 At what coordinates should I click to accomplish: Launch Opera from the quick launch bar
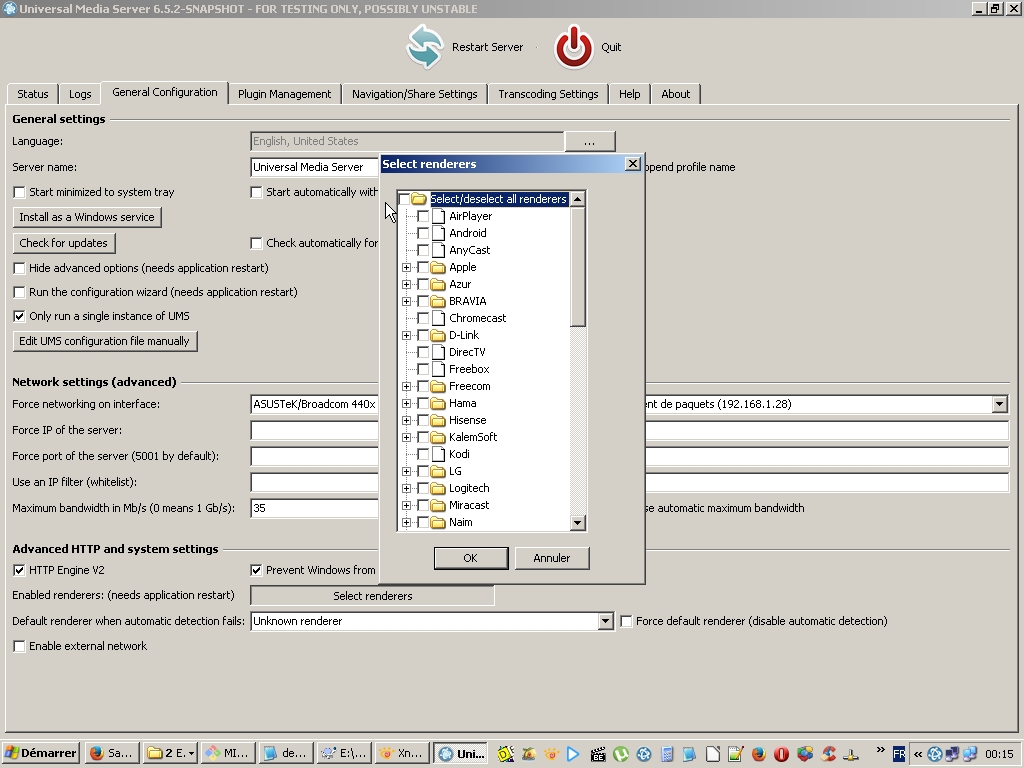781,754
